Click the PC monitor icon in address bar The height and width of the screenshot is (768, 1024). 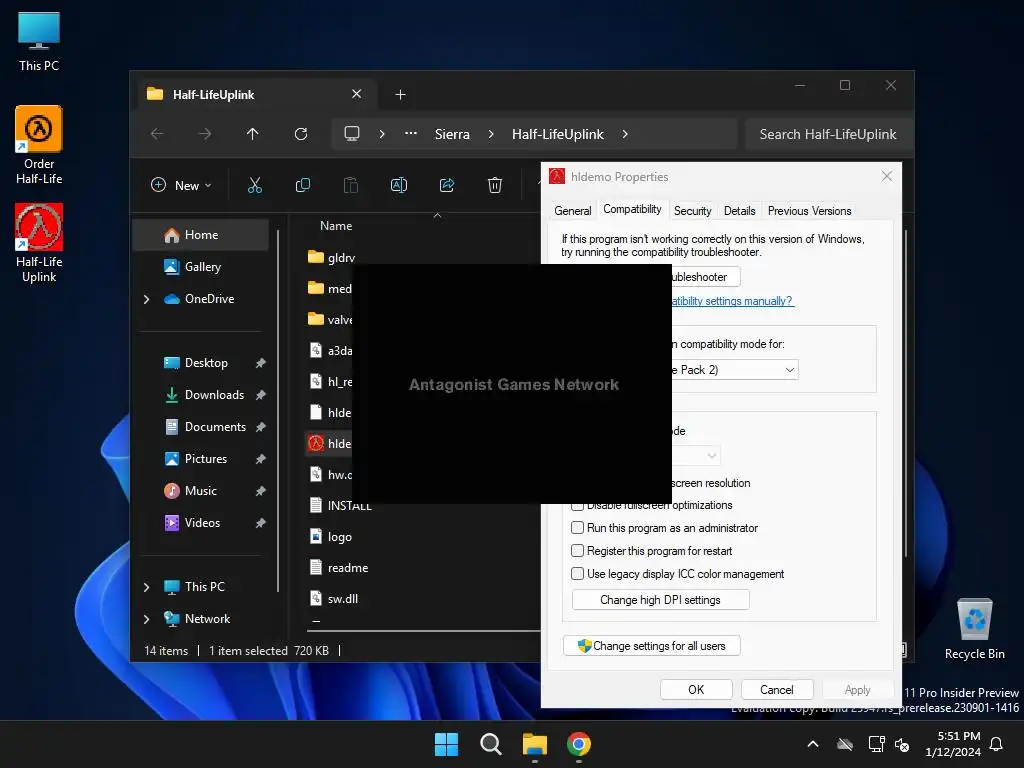(352, 134)
